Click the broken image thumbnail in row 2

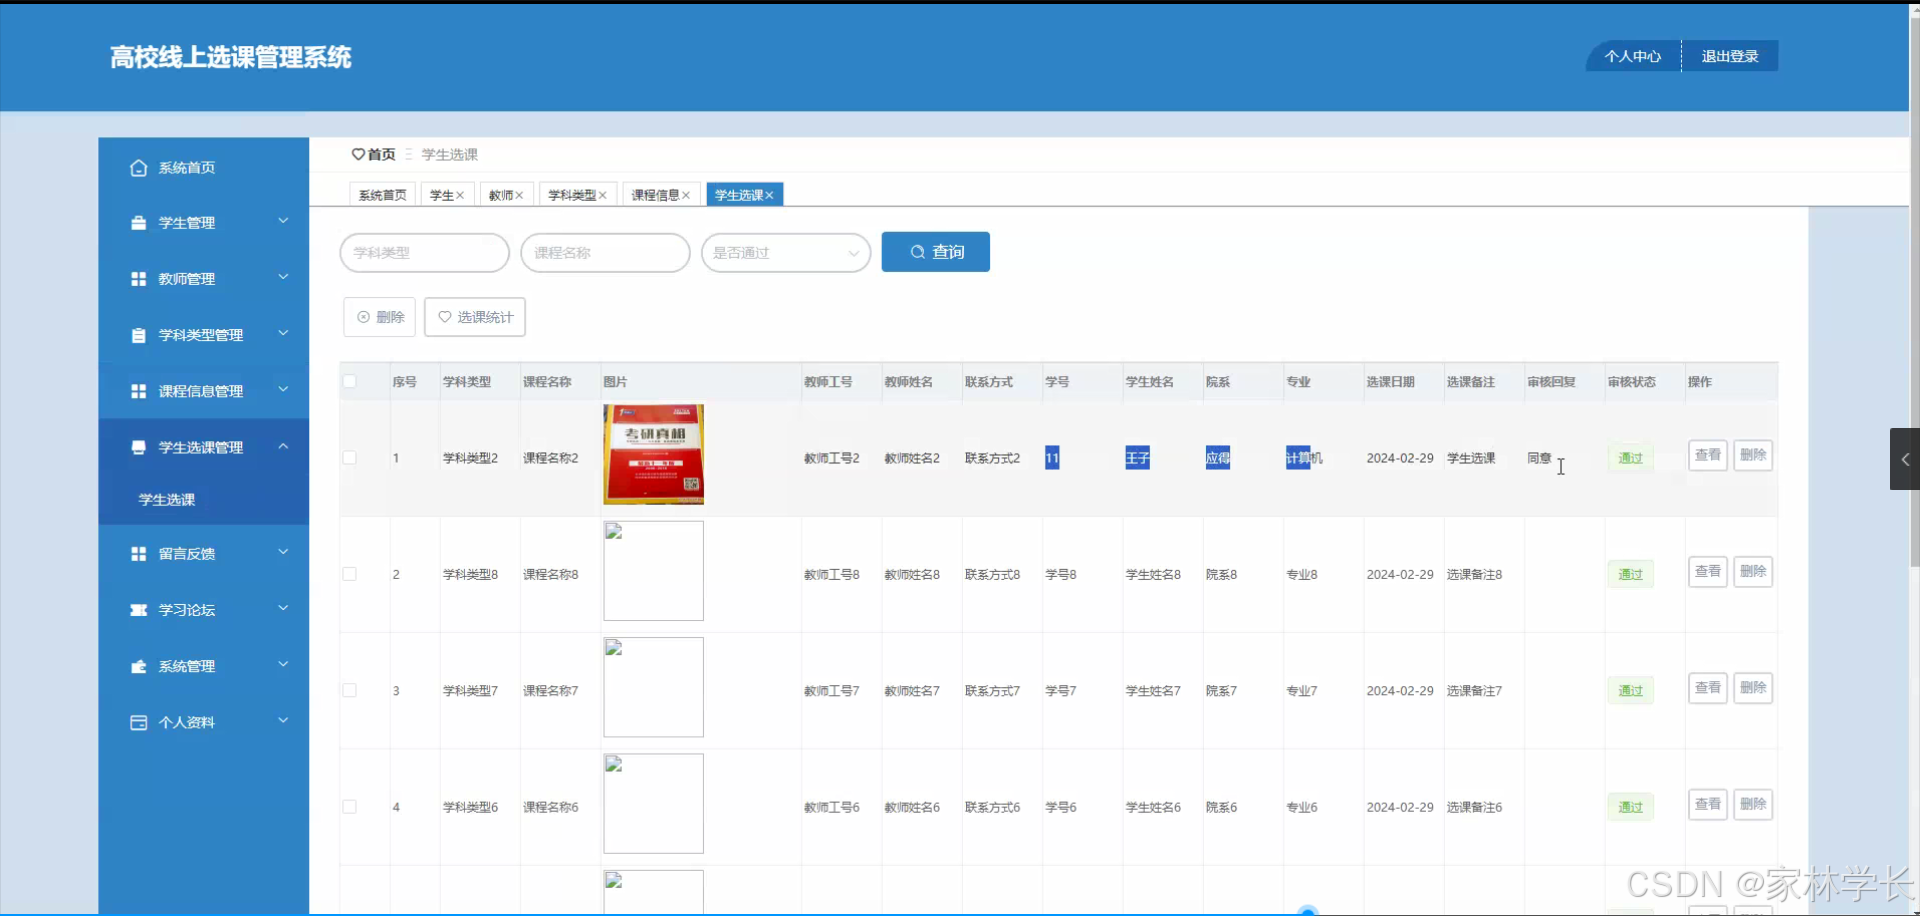(654, 571)
